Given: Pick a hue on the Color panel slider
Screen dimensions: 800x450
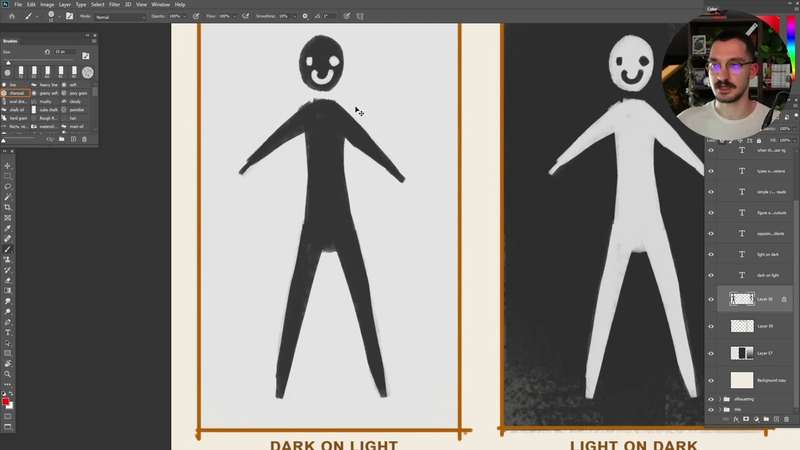Looking at the screenshot, I should tap(791, 48).
